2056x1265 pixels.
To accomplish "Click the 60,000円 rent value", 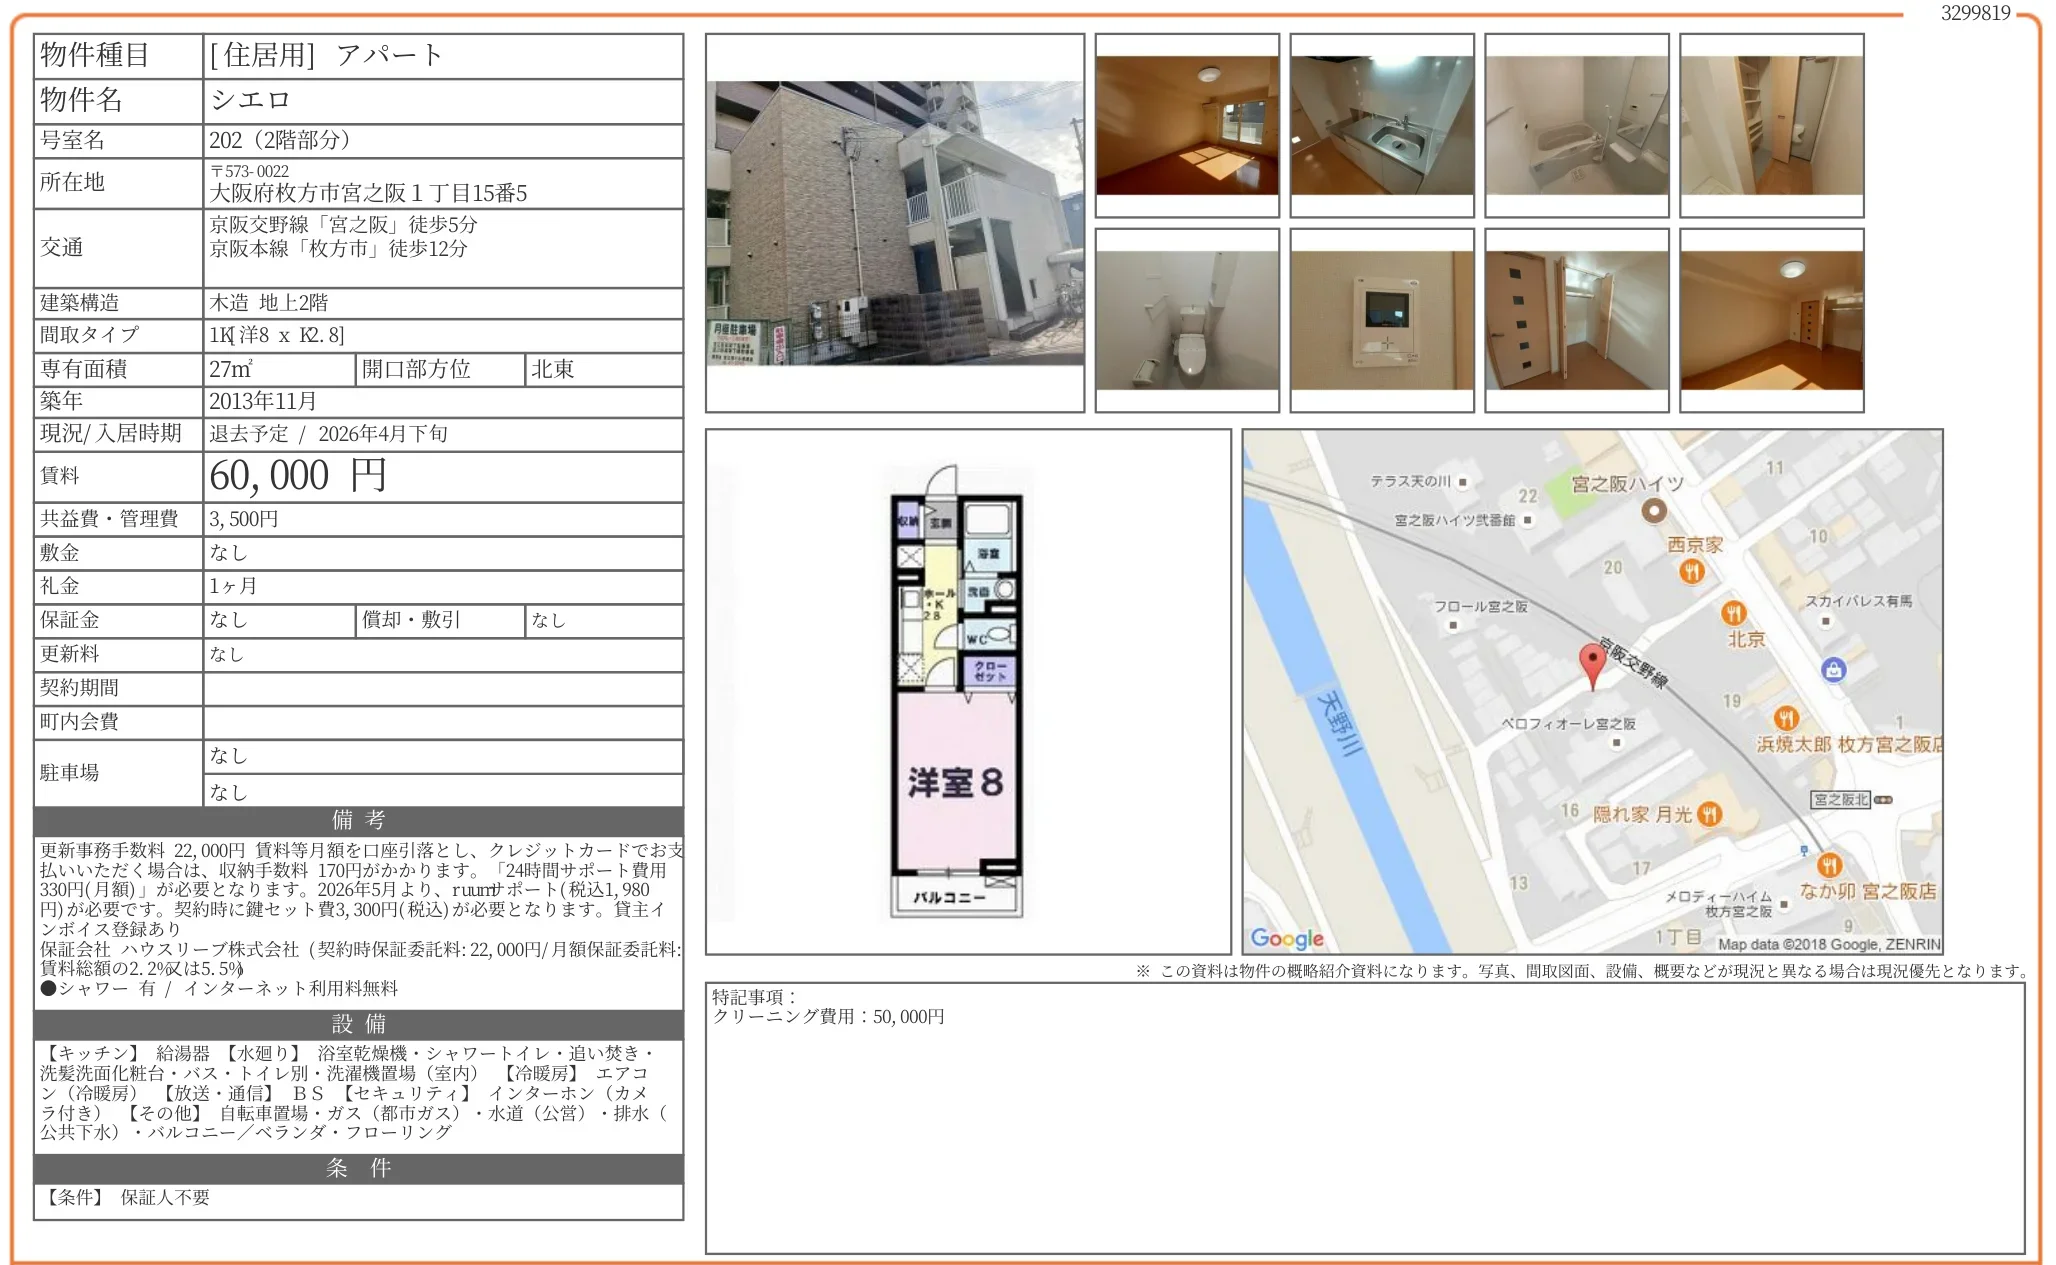I will point(298,476).
